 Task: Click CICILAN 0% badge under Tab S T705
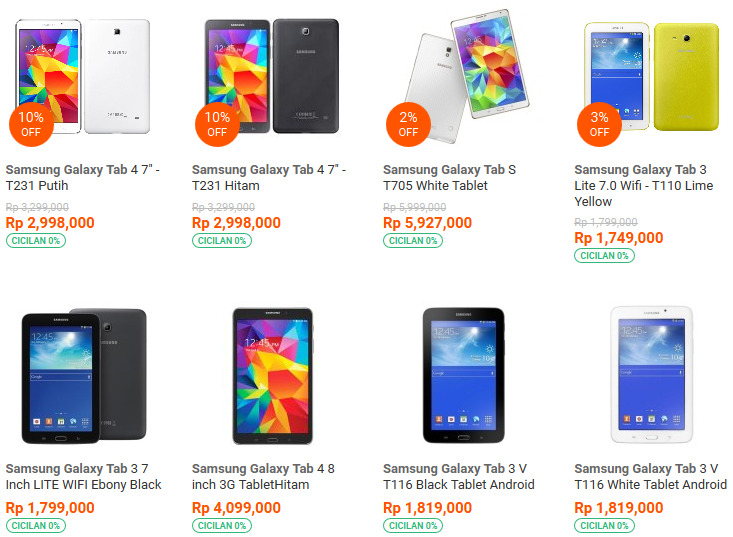pyautogui.click(x=413, y=240)
